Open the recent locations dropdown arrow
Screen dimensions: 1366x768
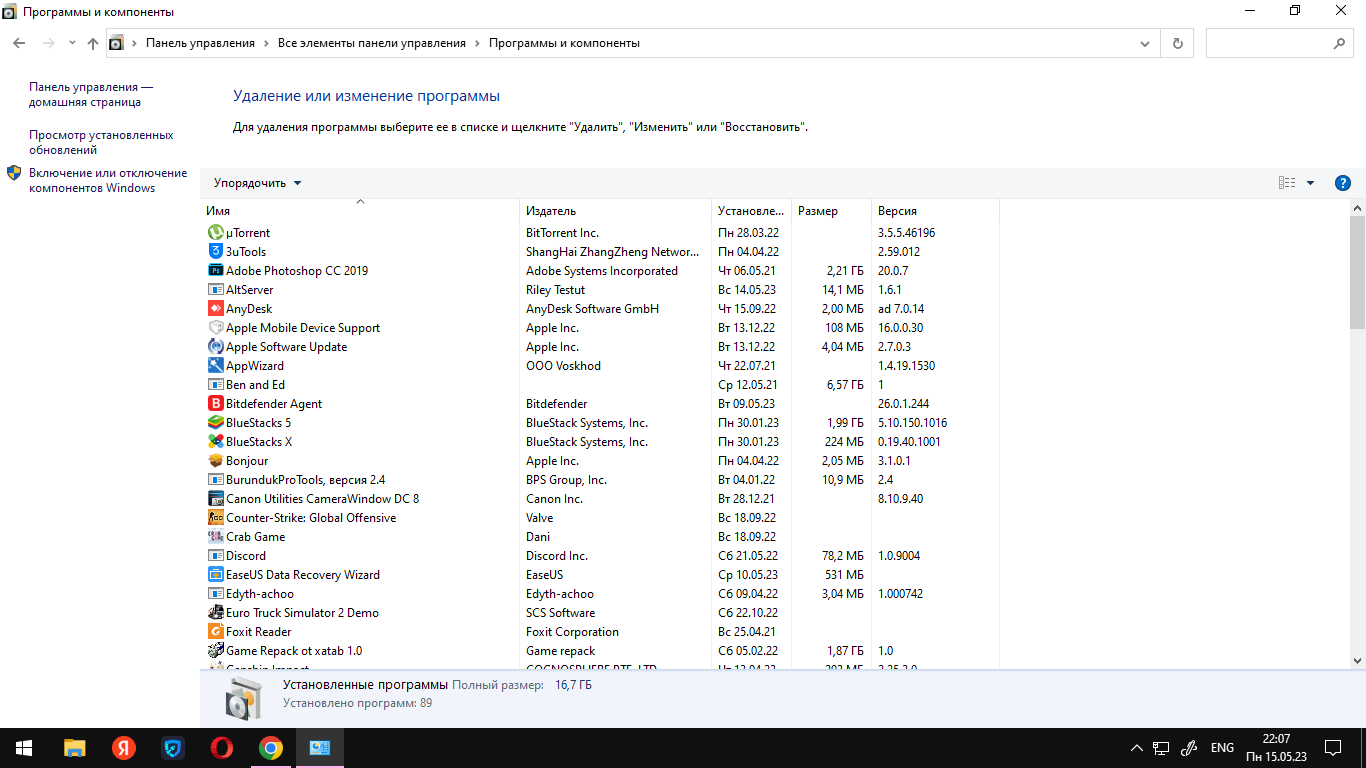coord(72,43)
